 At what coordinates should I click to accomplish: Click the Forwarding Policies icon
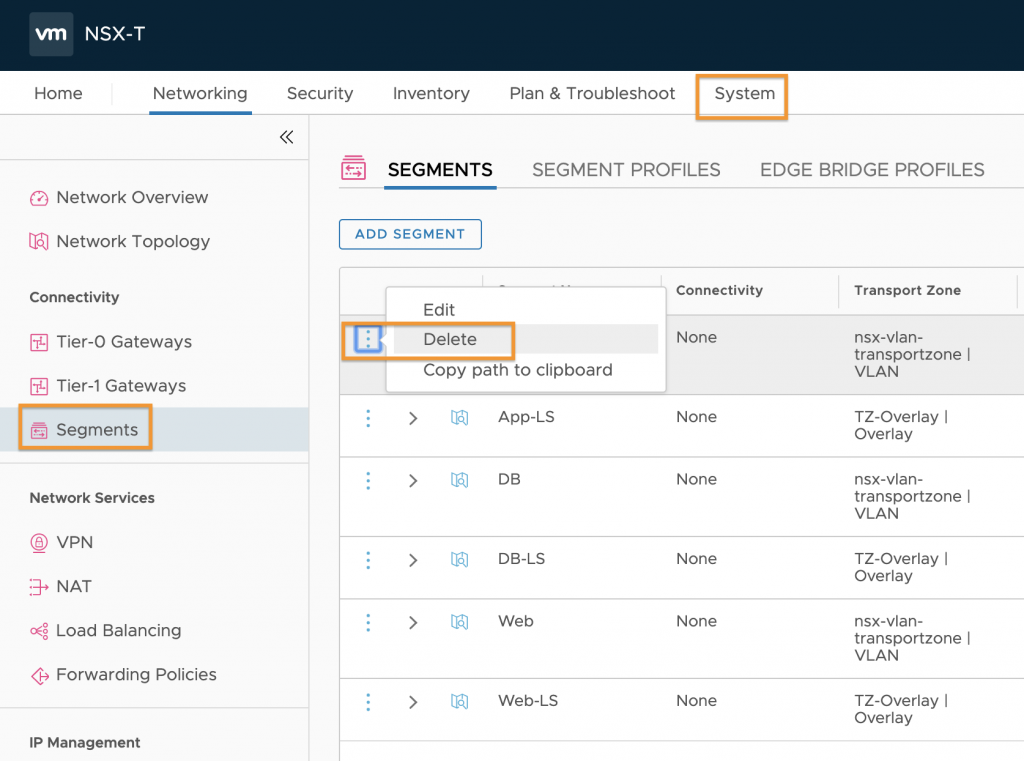click(x=39, y=675)
